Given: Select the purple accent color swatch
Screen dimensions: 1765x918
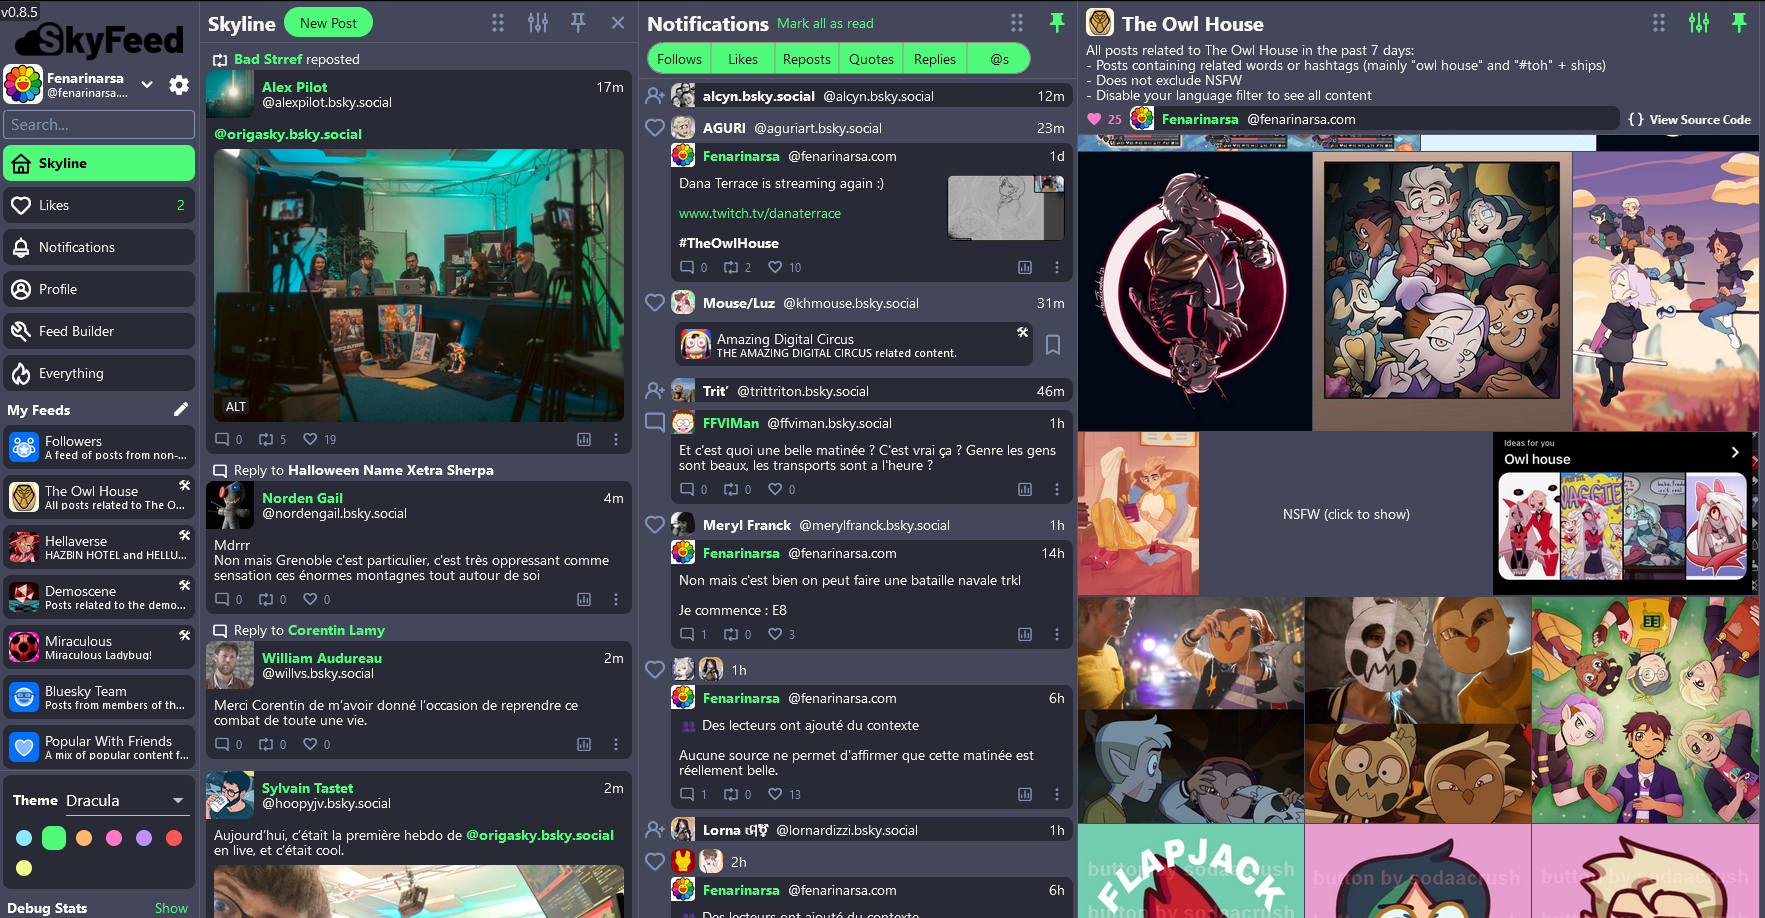Looking at the screenshot, I should (144, 838).
